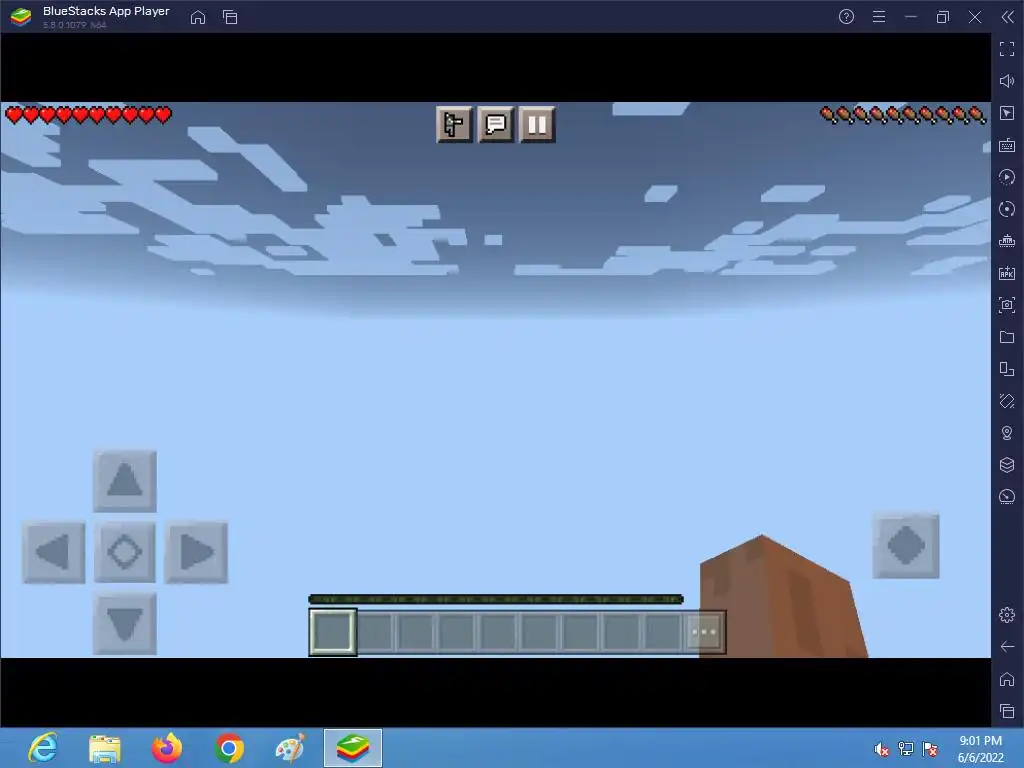The image size is (1024, 768).
Task: Tap the move forward arrow on the D-pad
Action: point(125,481)
